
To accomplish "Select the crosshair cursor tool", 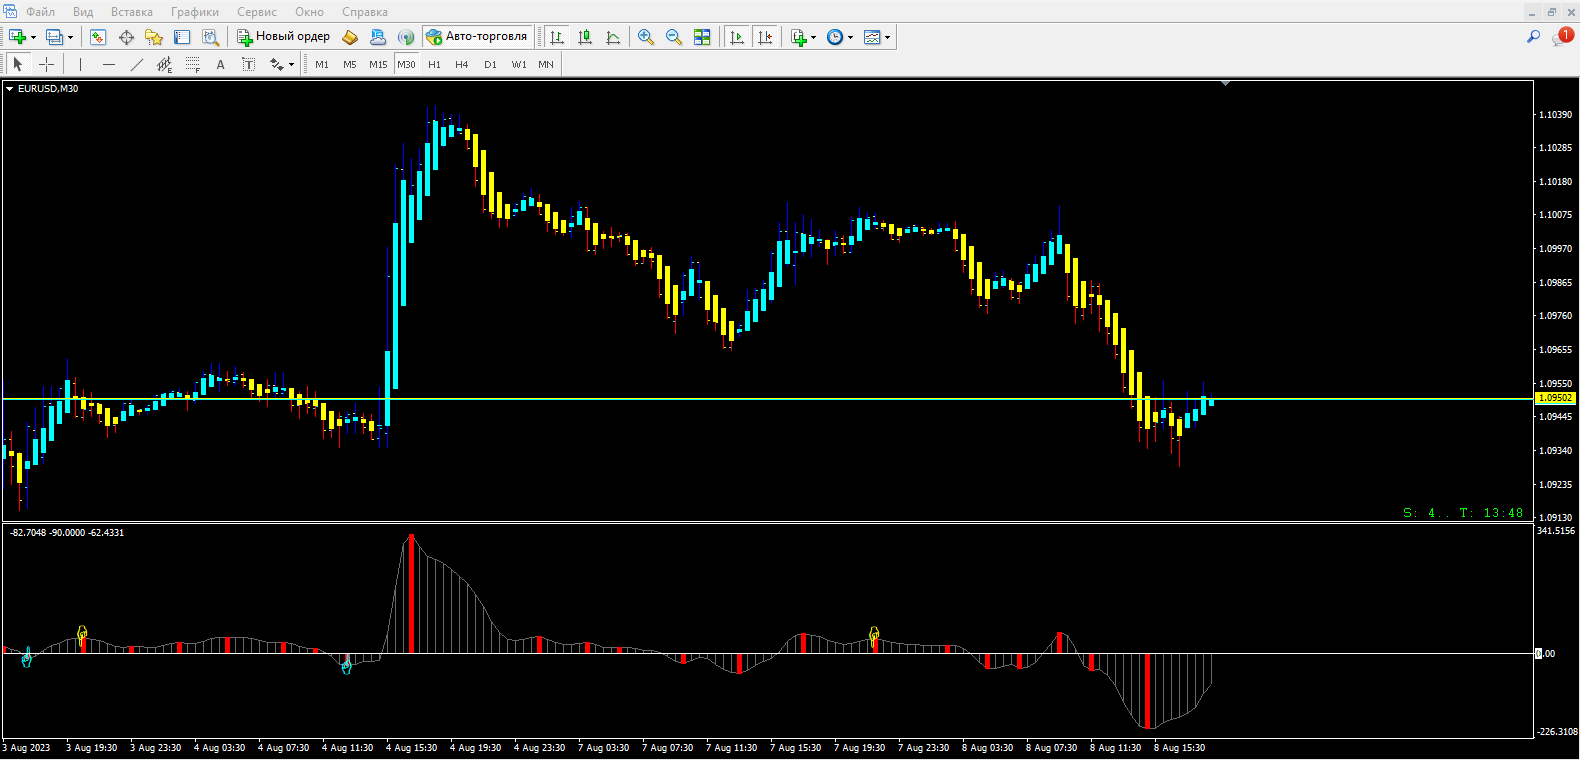I will coord(46,64).
